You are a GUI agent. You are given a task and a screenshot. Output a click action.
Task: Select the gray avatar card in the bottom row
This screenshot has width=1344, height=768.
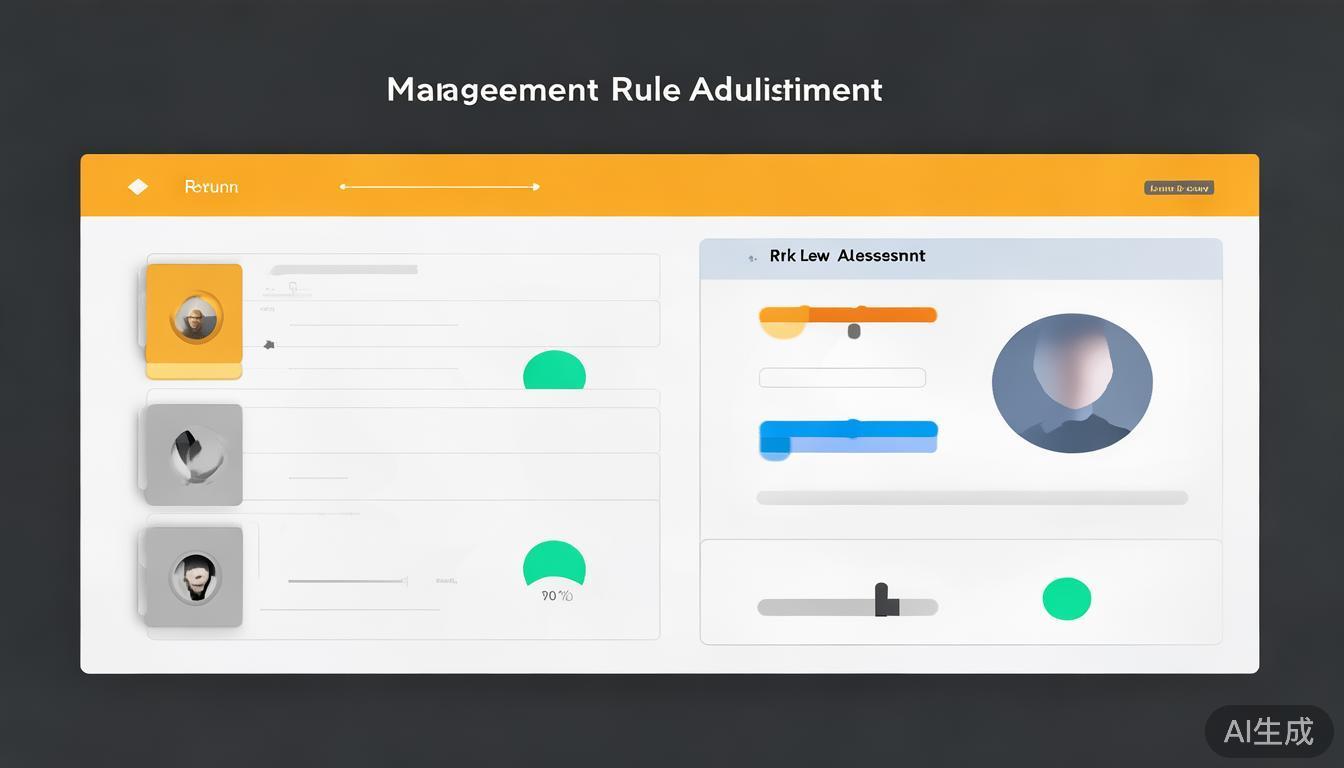pyautogui.click(x=194, y=577)
